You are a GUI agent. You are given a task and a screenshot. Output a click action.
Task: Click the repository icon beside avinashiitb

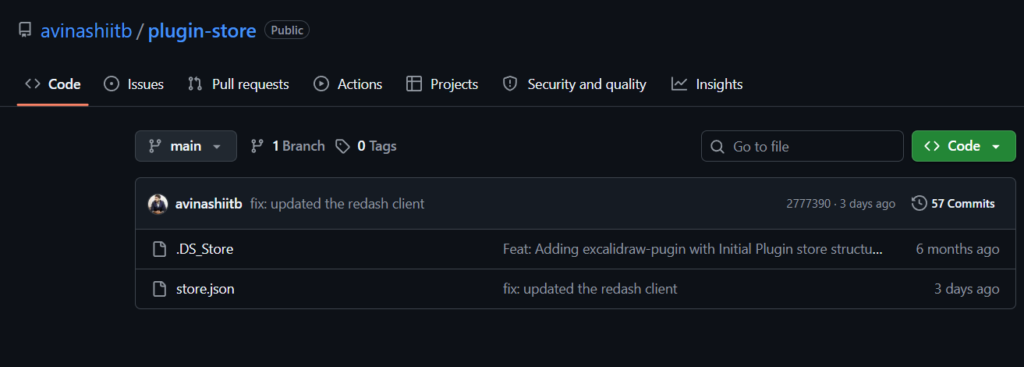(25, 30)
